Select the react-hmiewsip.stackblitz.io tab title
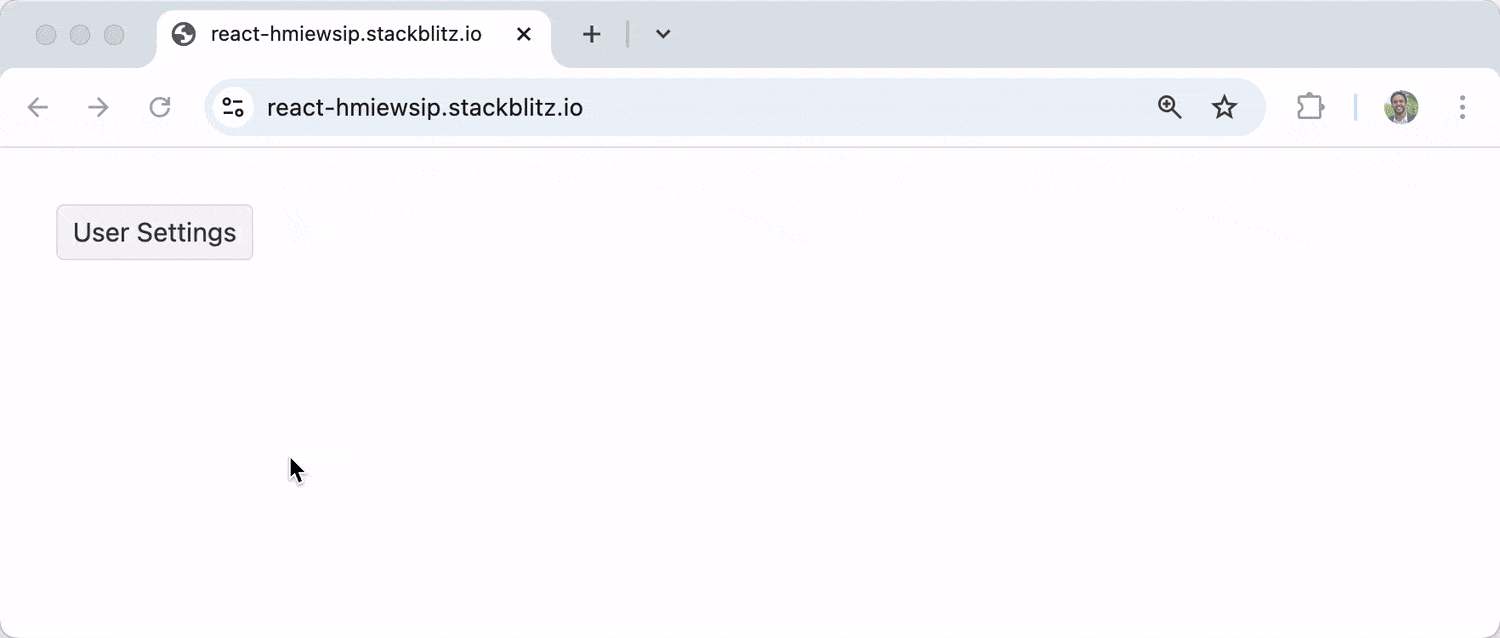 pos(346,34)
